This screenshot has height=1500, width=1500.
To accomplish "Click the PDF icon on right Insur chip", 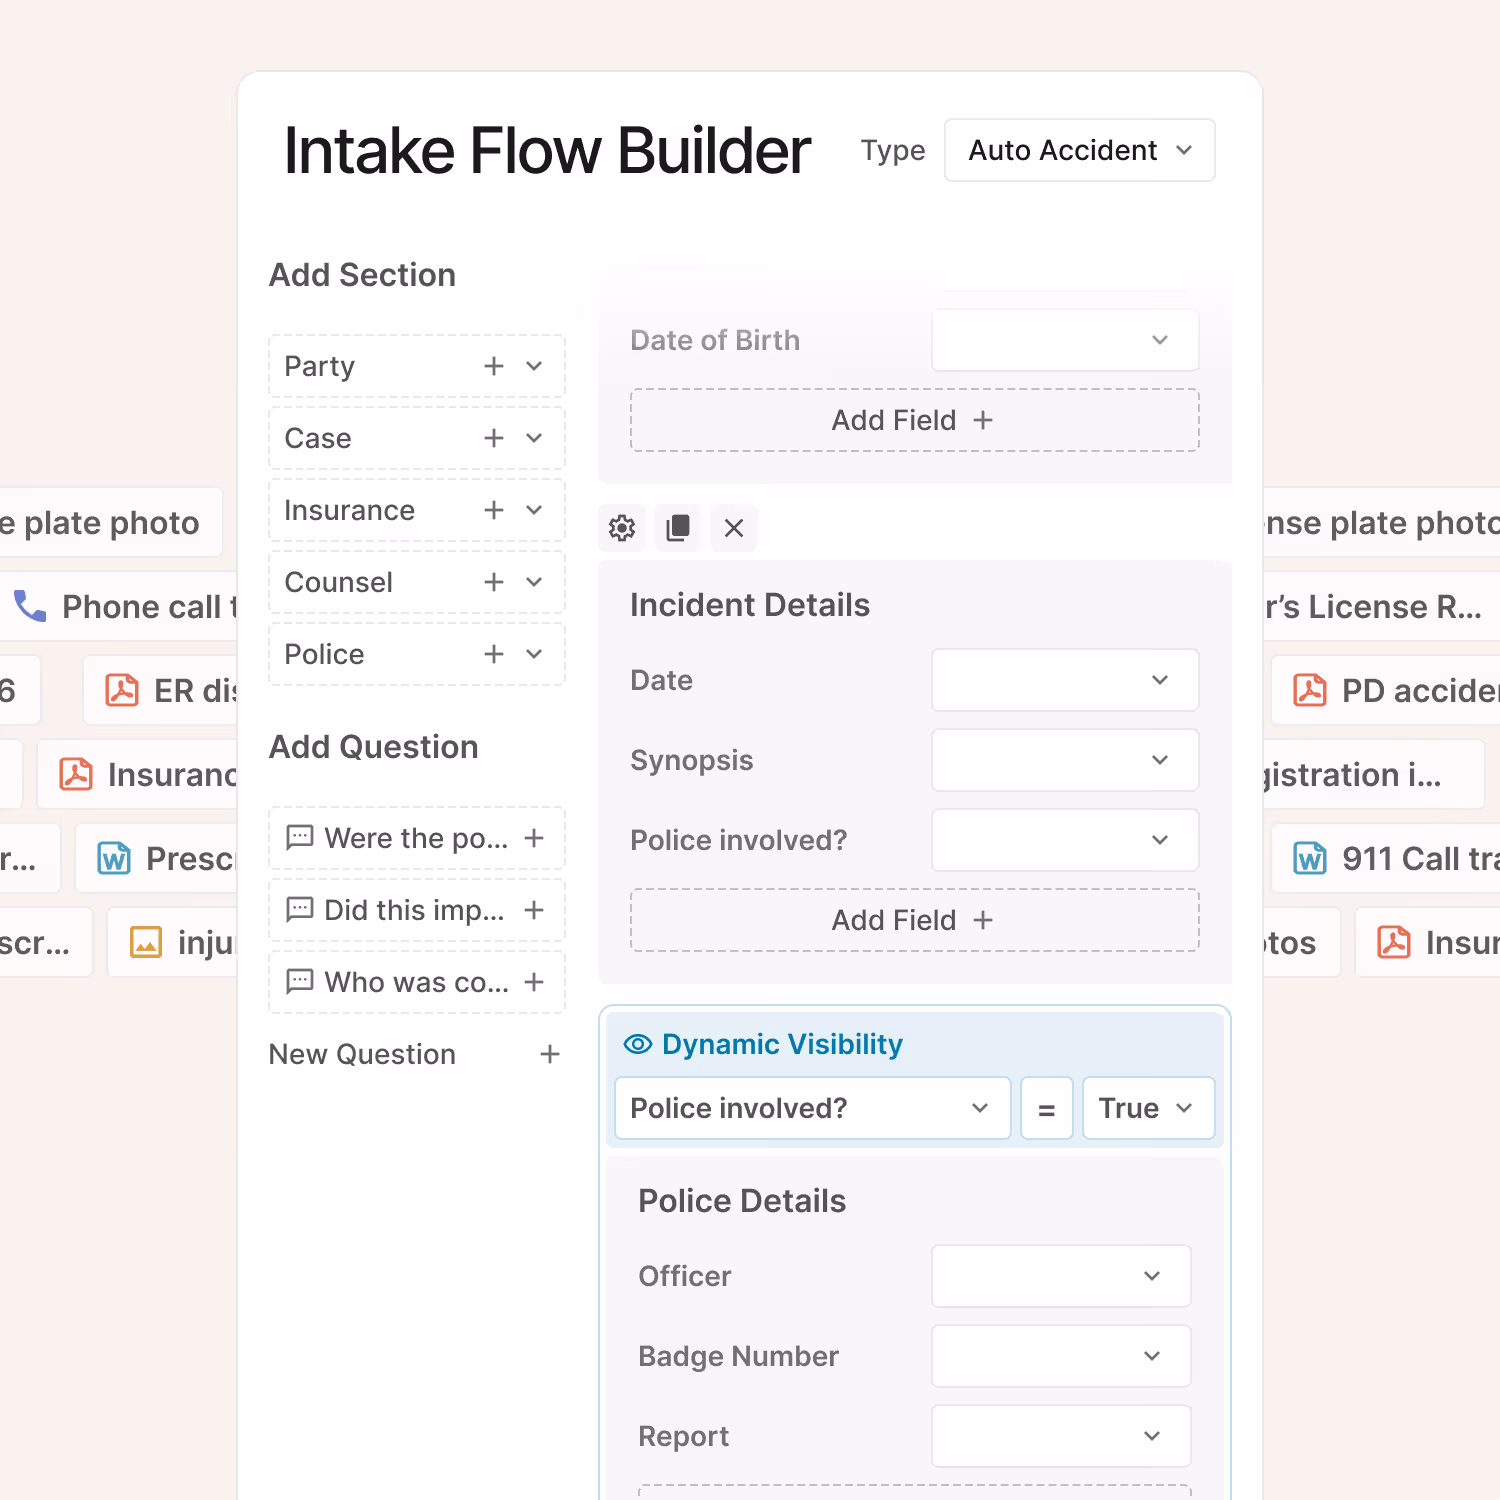I will 1394,942.
